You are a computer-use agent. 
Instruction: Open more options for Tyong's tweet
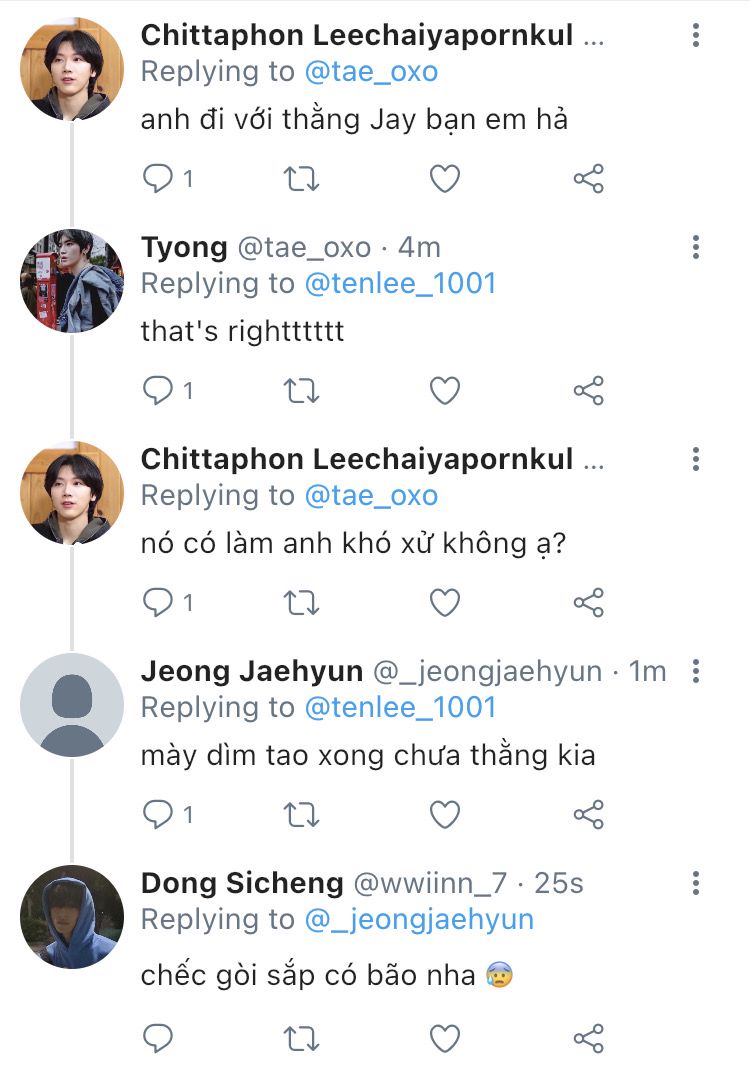[x=696, y=247]
